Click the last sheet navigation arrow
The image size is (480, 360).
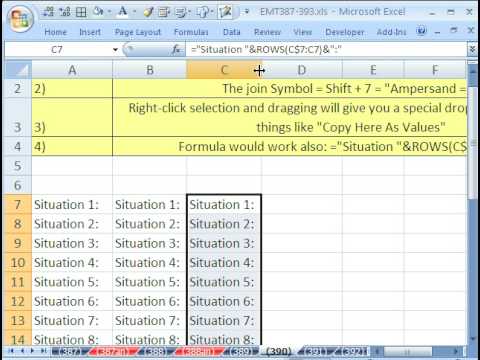click(43, 351)
